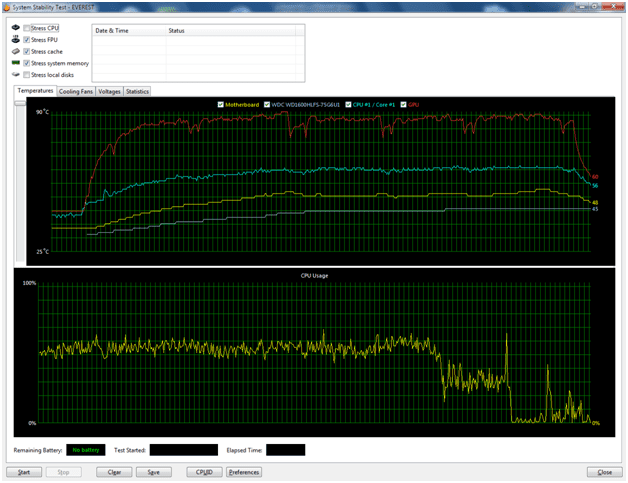
Task: Switch to the Cooling Fans tab
Action: click(x=76, y=92)
